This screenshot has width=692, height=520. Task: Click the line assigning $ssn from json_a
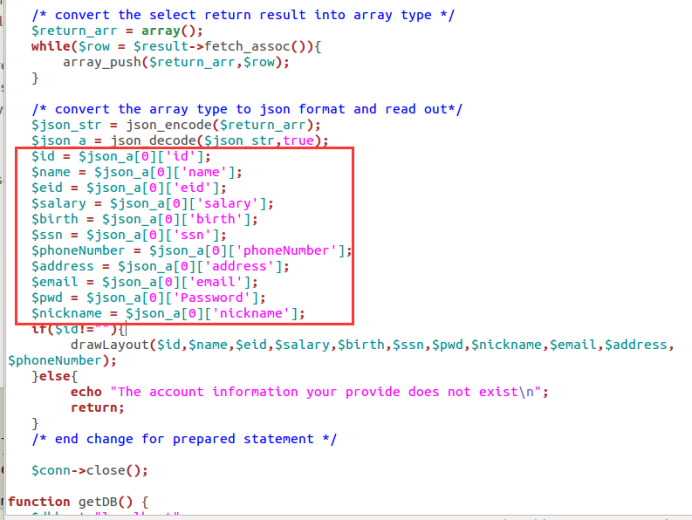point(129,235)
